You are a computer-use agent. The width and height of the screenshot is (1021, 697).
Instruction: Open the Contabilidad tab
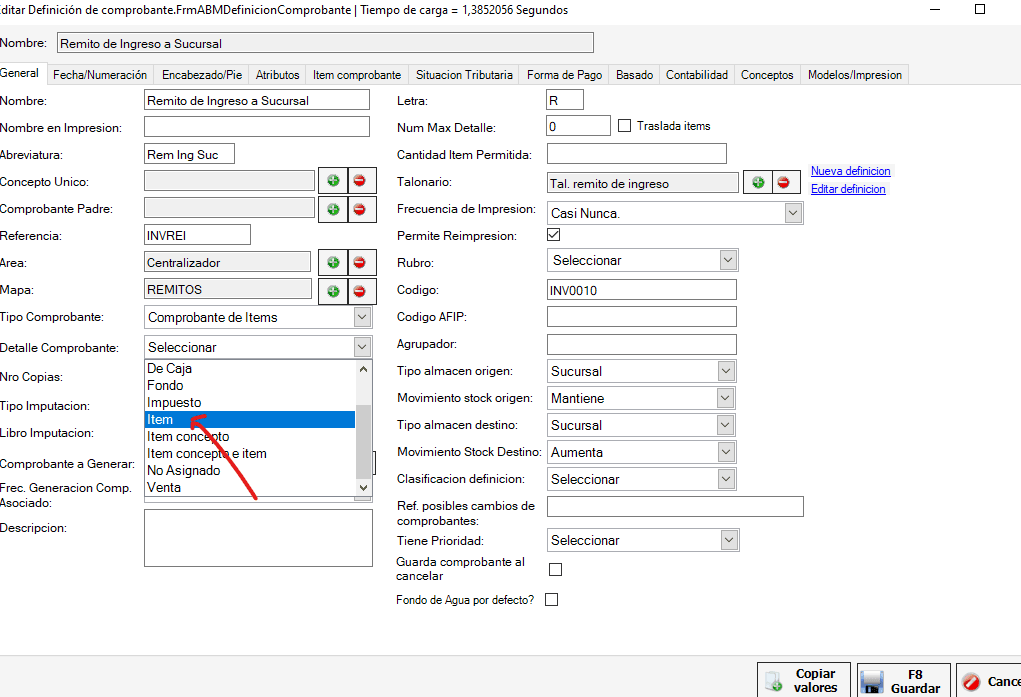[697, 75]
